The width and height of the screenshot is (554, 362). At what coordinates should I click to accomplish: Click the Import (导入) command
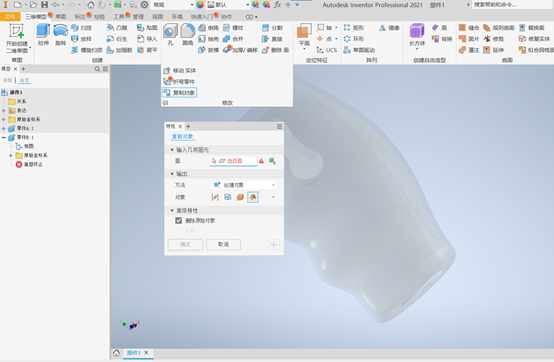pyautogui.click(x=147, y=39)
